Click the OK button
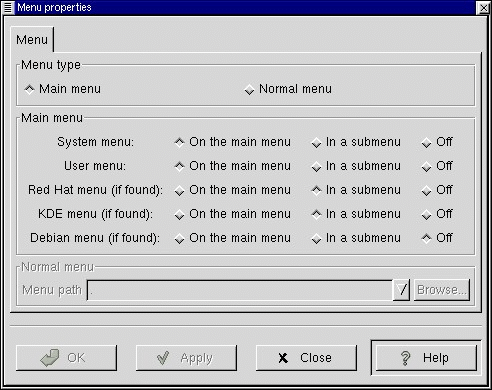The height and width of the screenshot is (390, 492). (66, 358)
